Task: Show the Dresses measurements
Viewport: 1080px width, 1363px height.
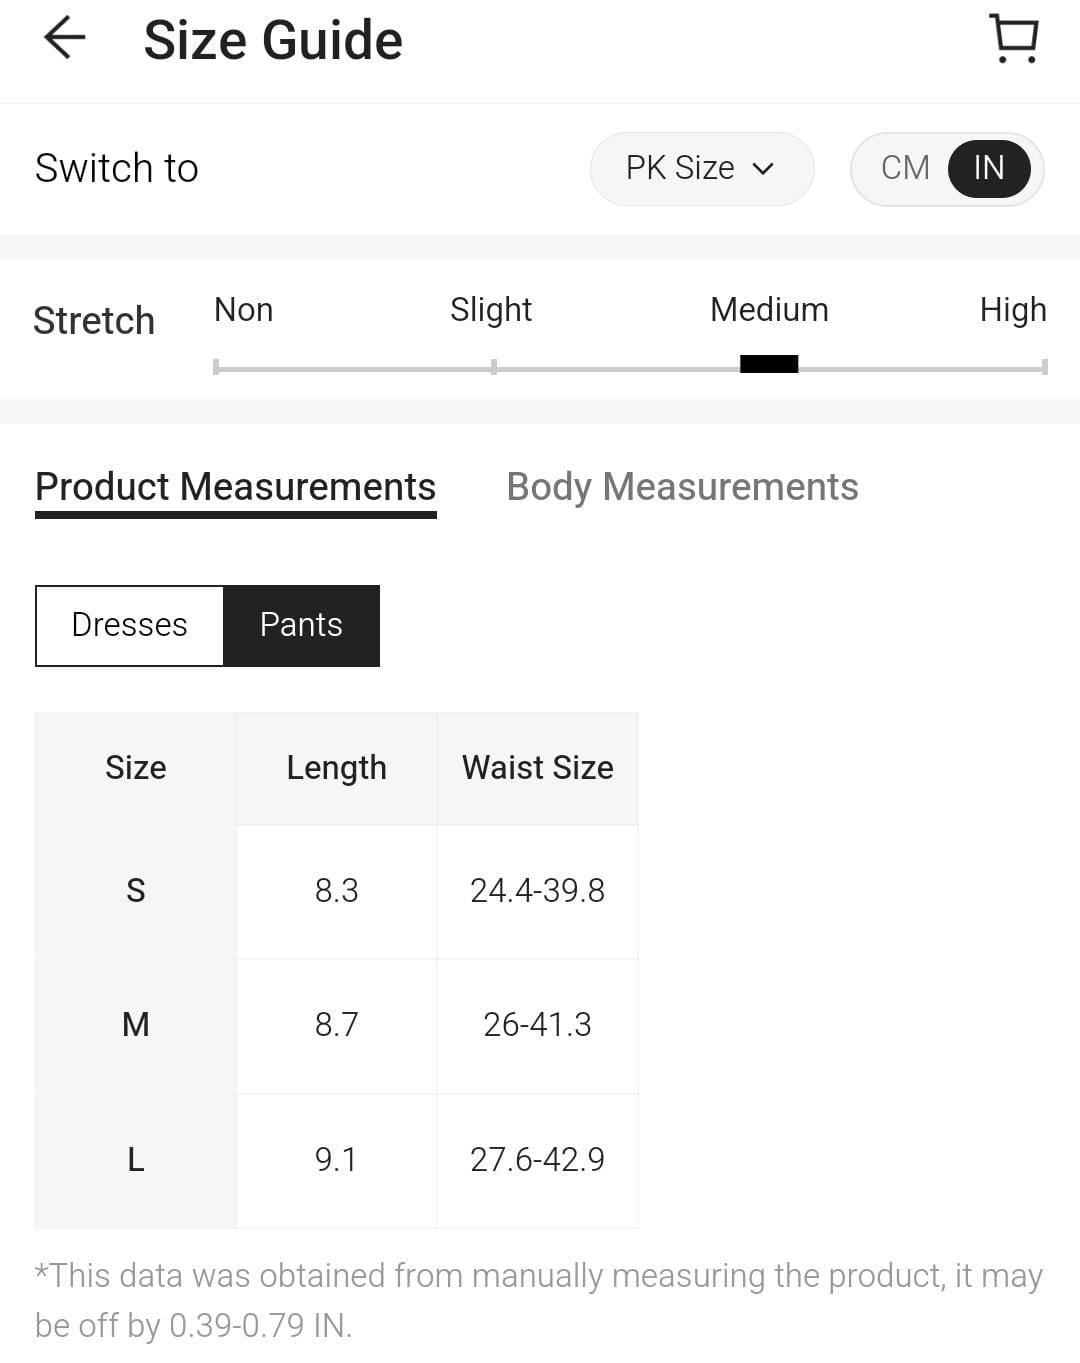Action: pyautogui.click(x=129, y=625)
